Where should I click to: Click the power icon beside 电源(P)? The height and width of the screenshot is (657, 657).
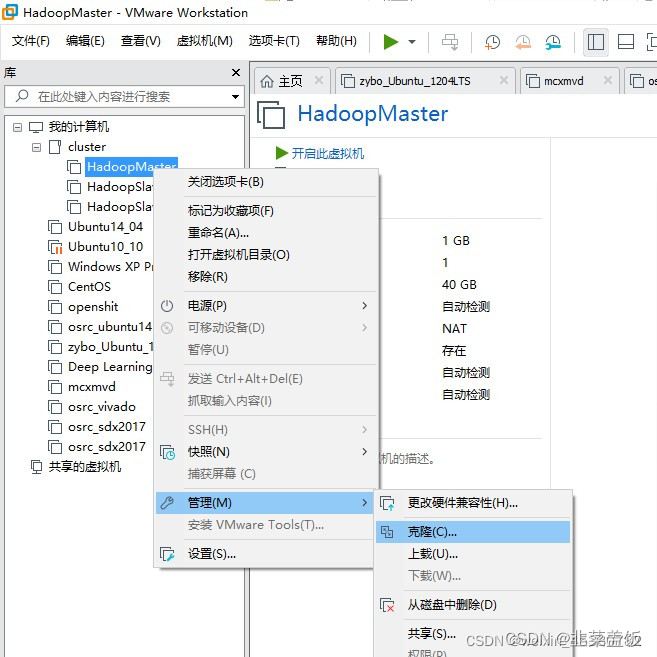pyautogui.click(x=167, y=306)
